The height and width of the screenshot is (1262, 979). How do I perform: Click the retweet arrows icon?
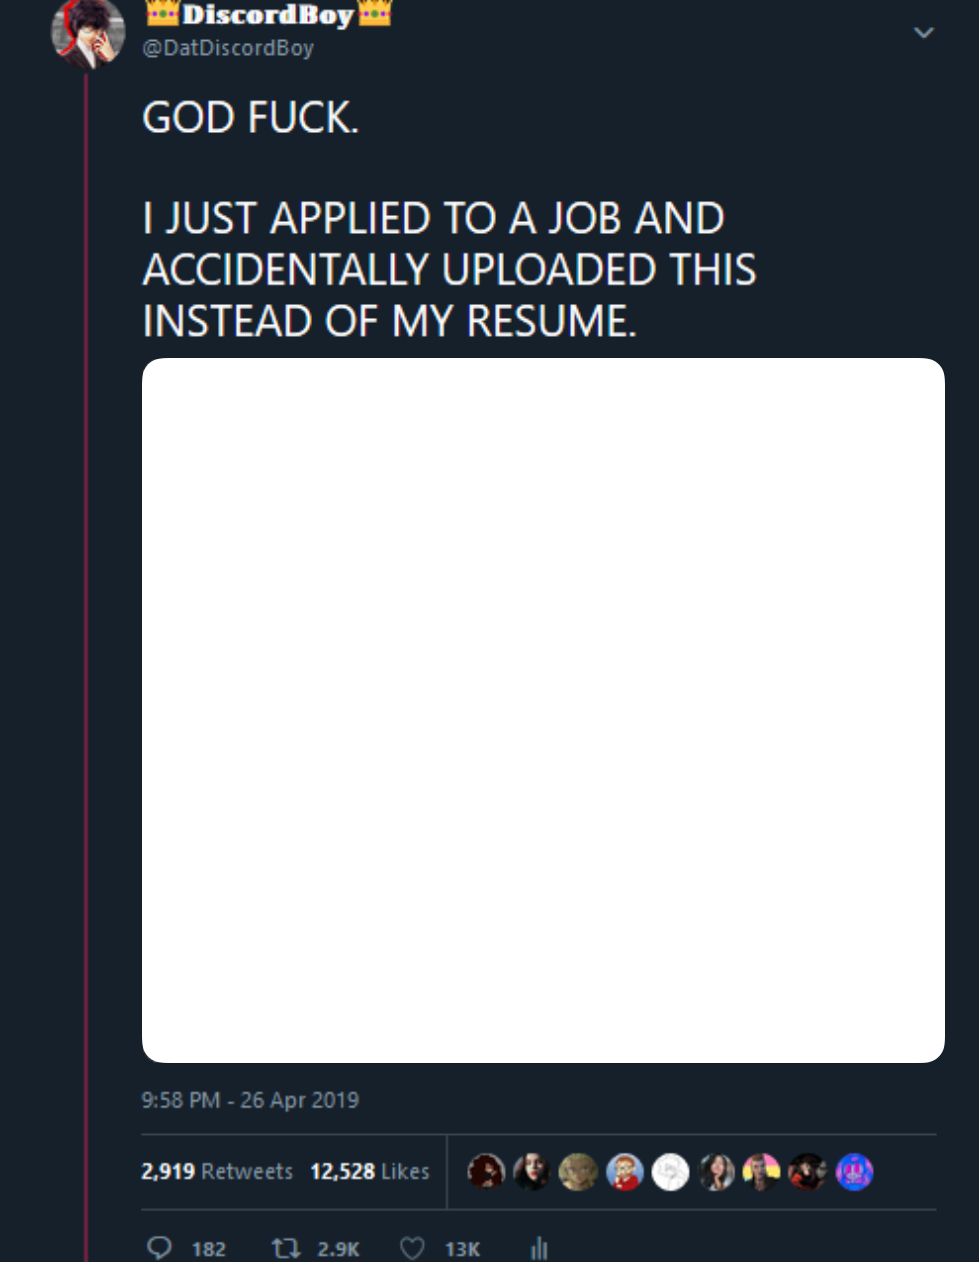point(286,1247)
